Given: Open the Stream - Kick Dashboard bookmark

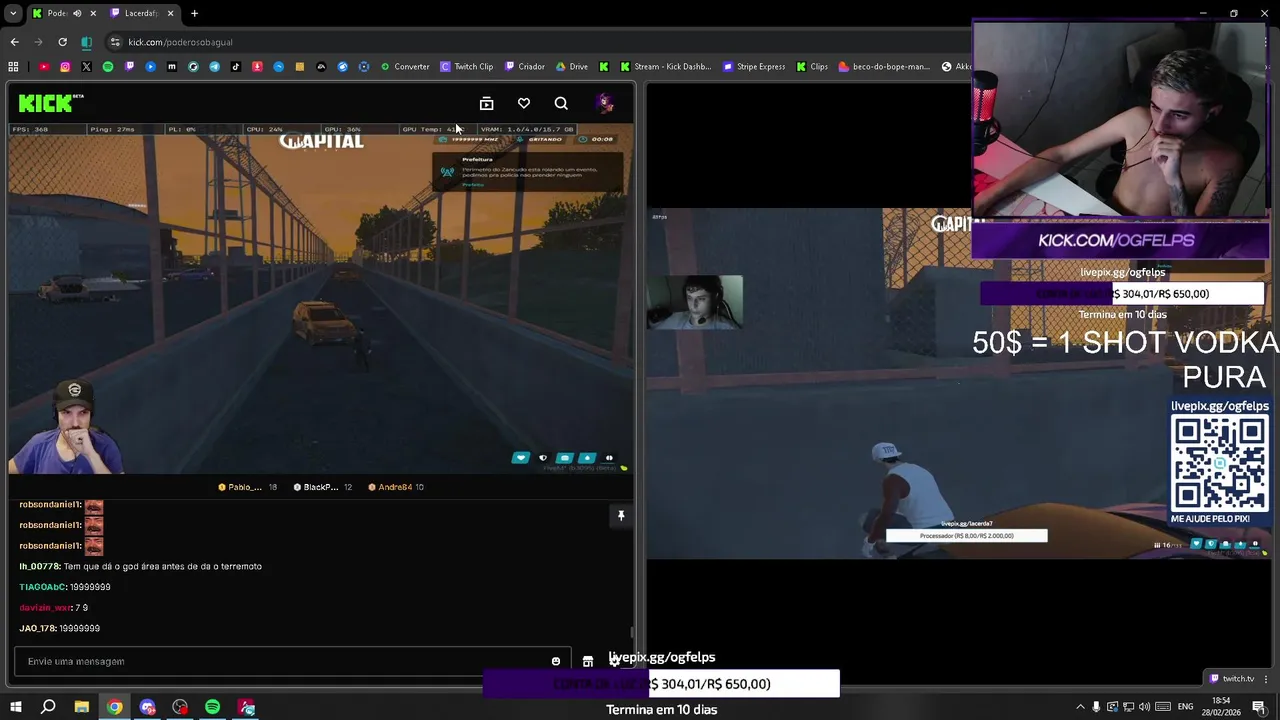Looking at the screenshot, I should 666,67.
